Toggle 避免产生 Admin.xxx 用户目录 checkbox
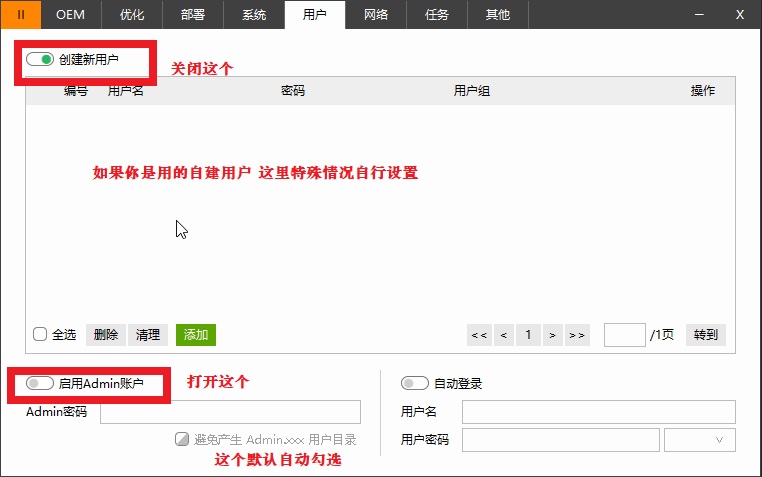The image size is (762, 477). pos(181,439)
